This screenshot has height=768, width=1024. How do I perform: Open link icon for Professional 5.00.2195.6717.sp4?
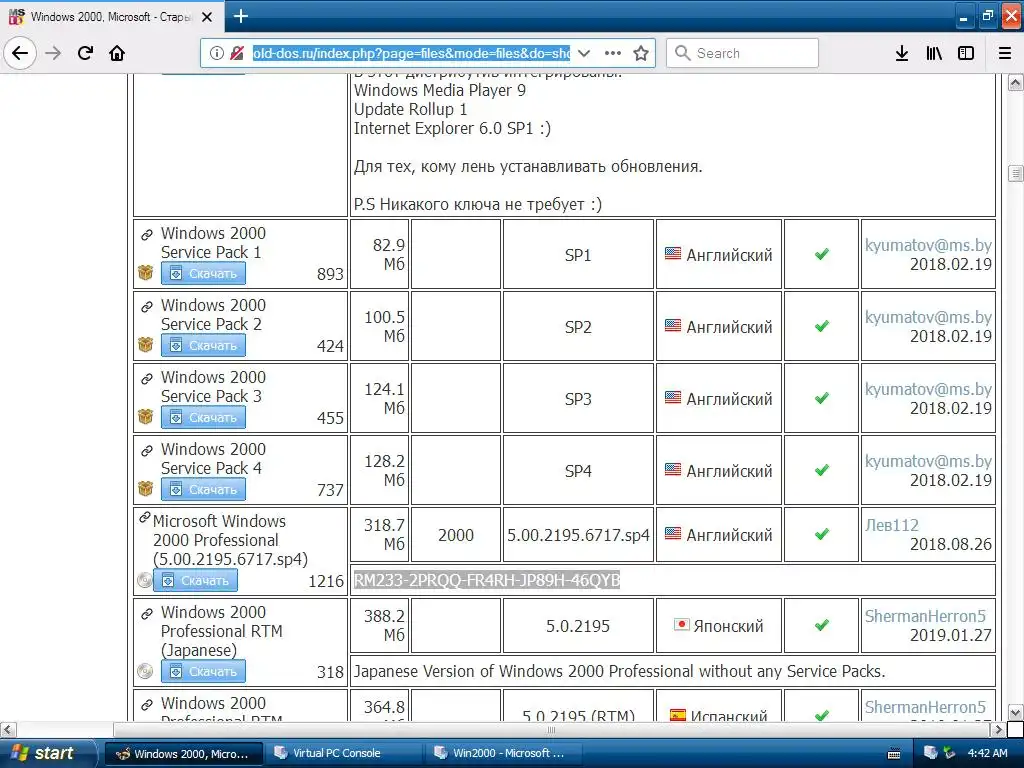[145, 518]
